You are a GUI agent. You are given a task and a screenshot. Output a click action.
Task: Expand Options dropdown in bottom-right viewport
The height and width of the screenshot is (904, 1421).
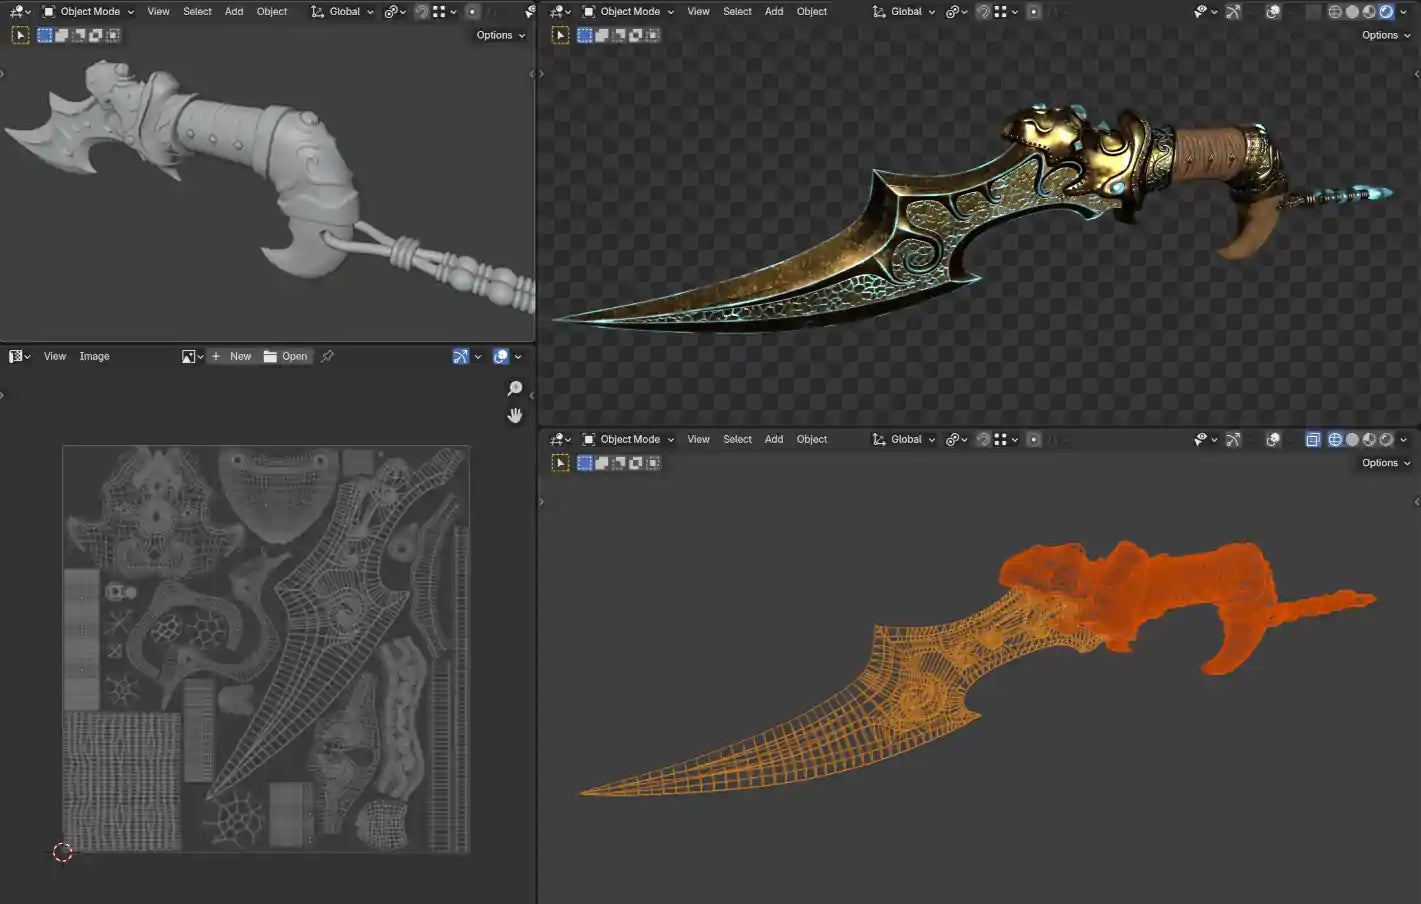click(1386, 463)
